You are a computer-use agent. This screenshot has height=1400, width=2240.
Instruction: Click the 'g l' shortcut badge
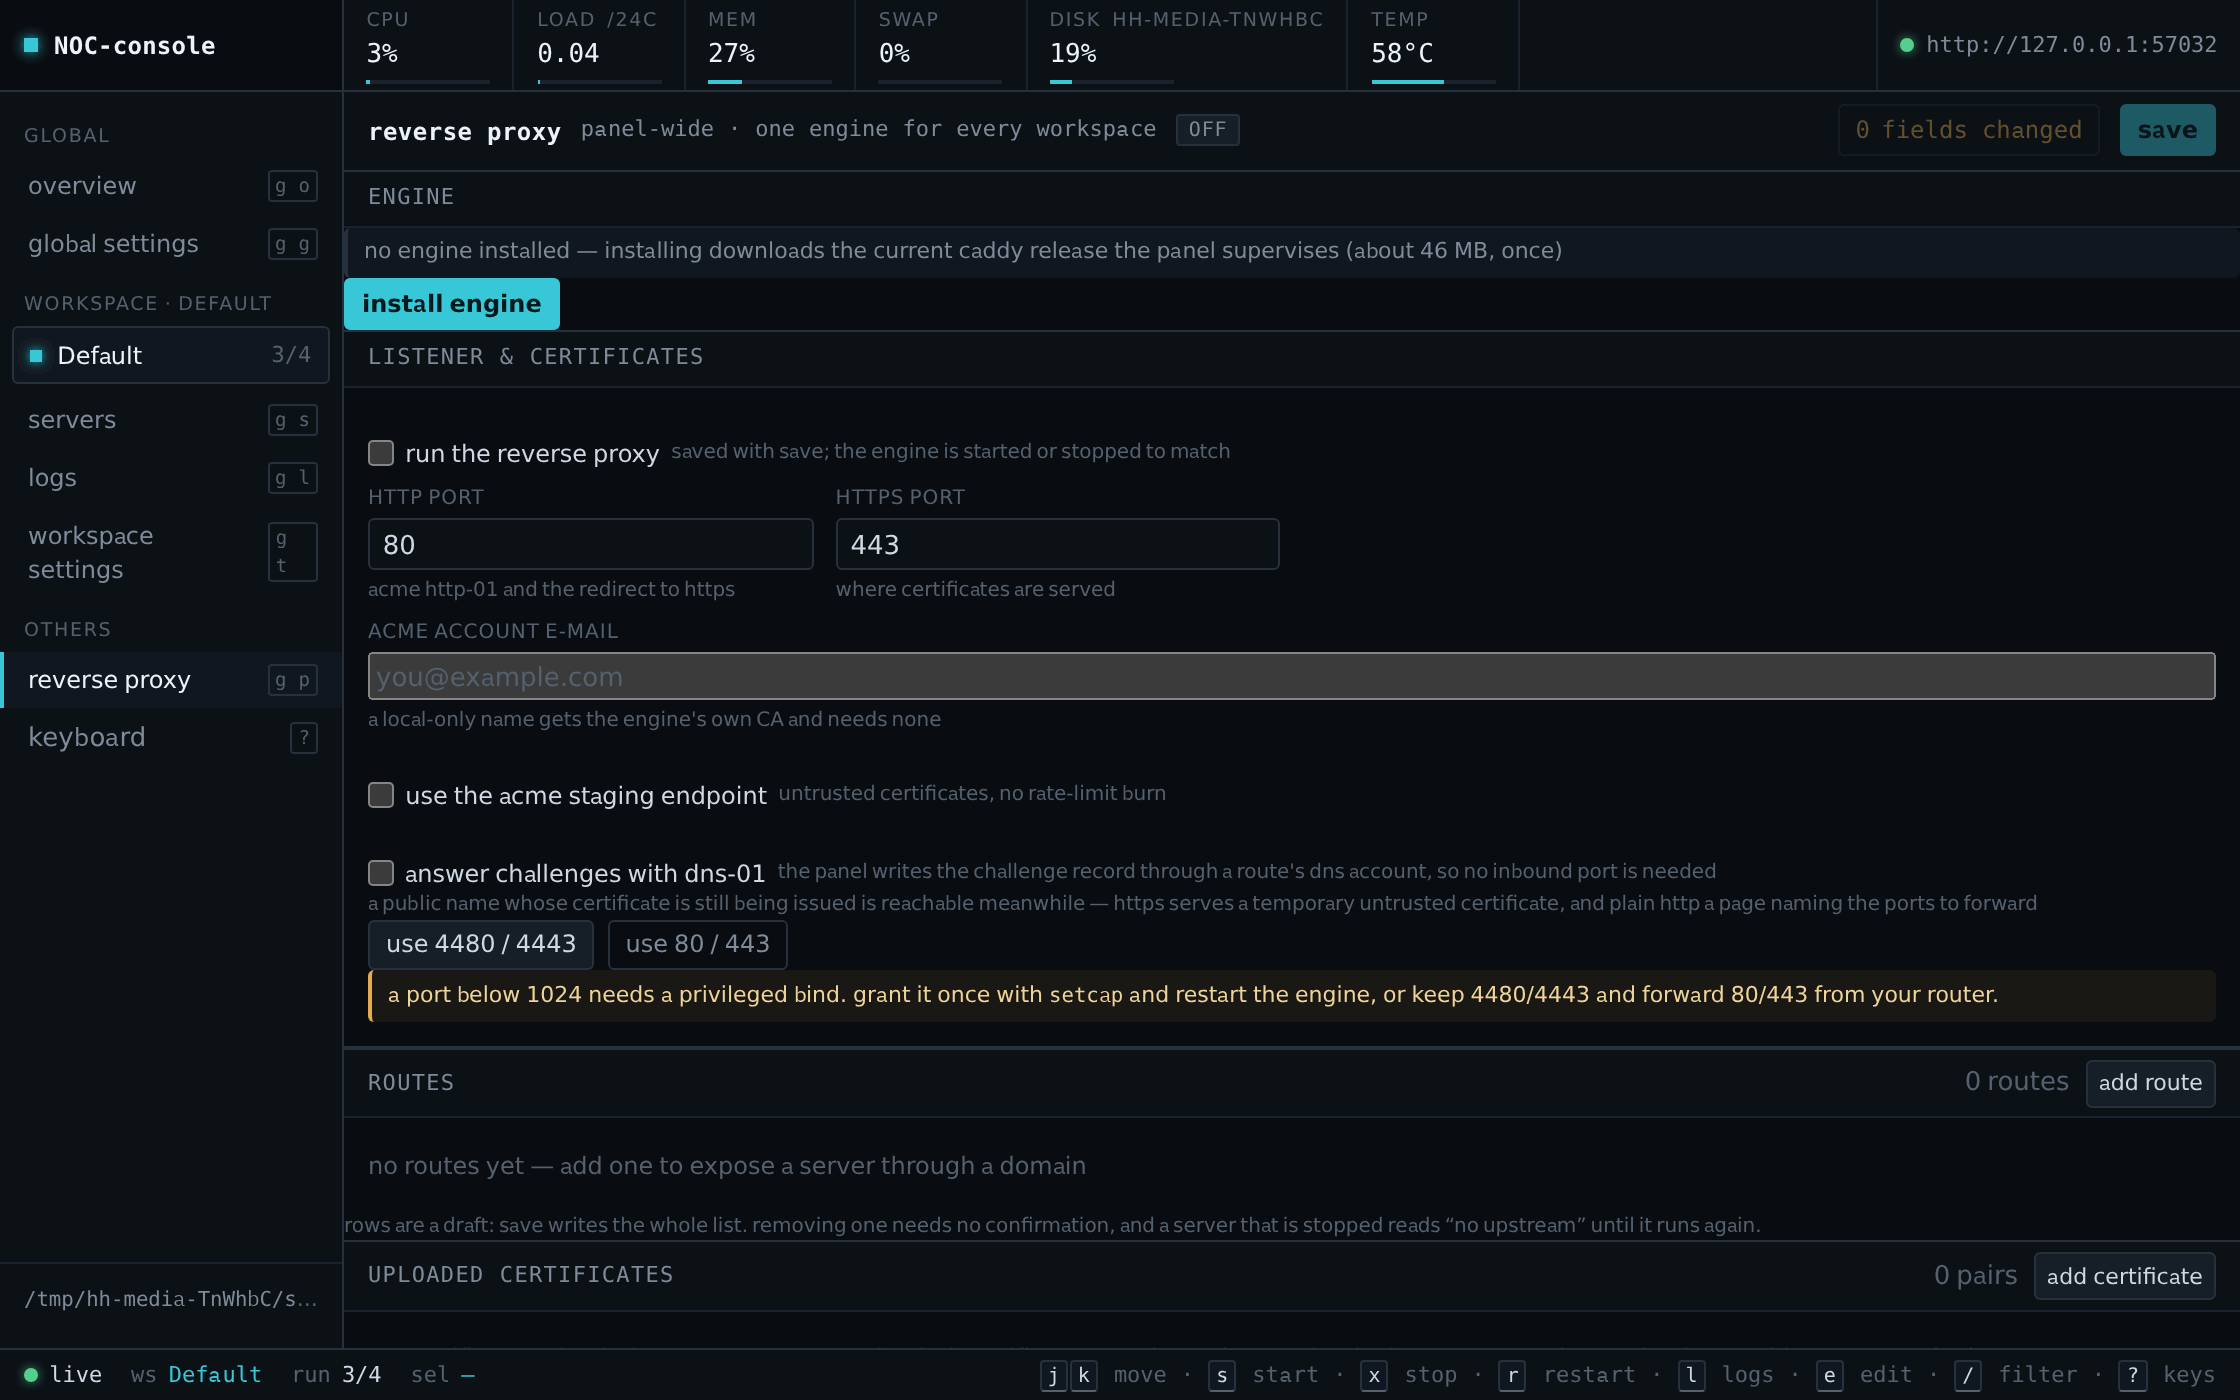click(x=293, y=478)
